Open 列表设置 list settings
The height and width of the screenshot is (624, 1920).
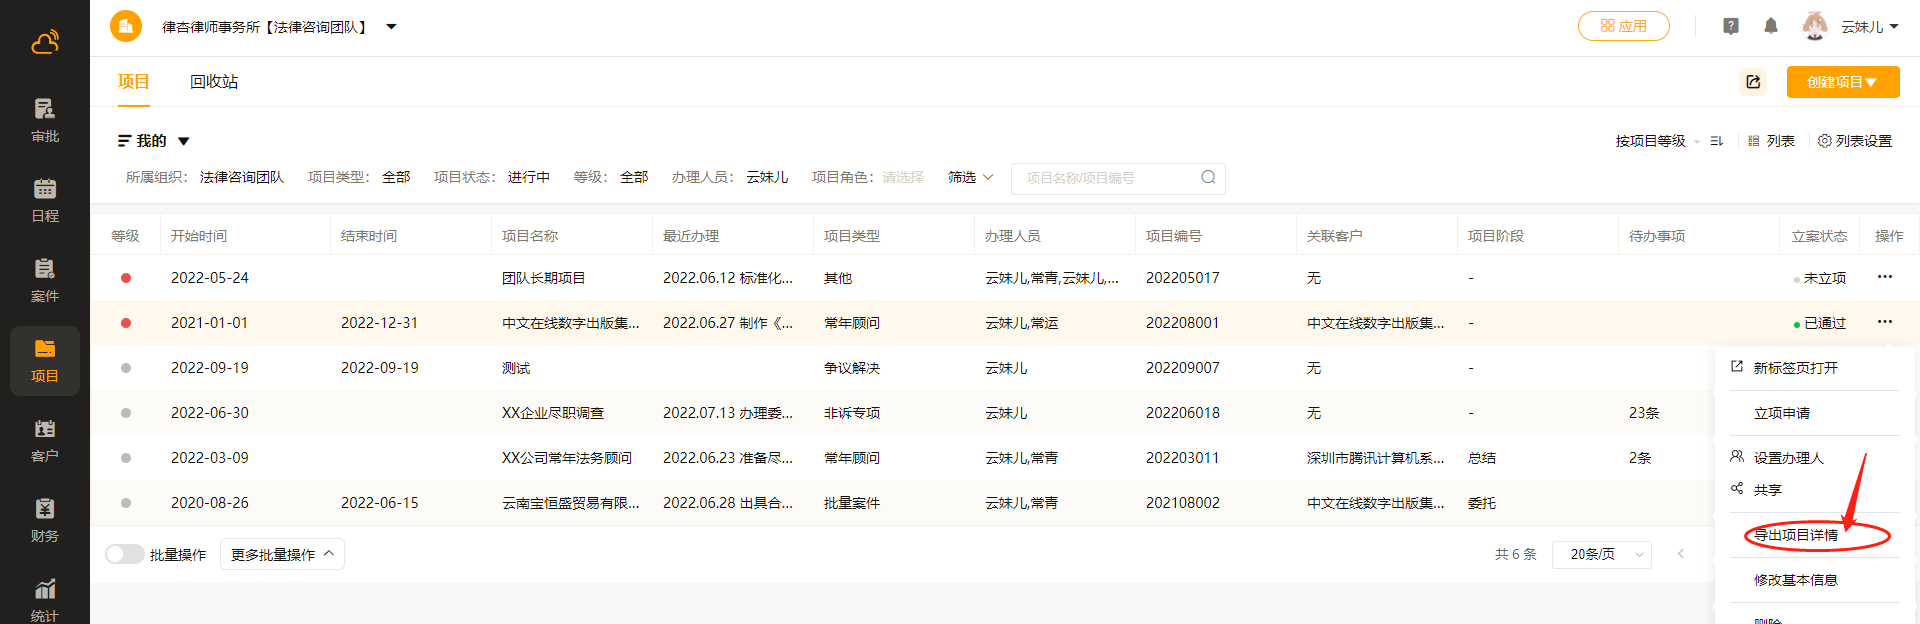click(1855, 141)
